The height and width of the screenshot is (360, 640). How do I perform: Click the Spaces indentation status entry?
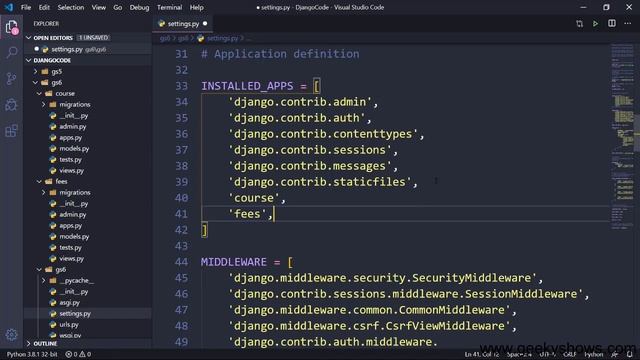click(x=519, y=354)
